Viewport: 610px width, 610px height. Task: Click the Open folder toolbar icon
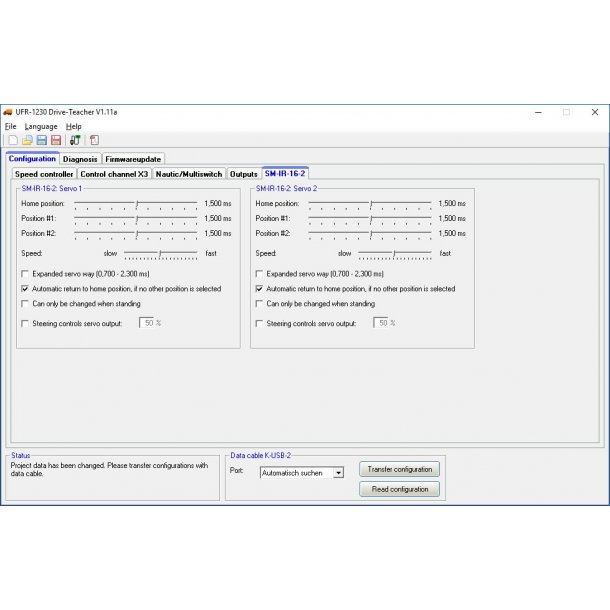(27, 140)
